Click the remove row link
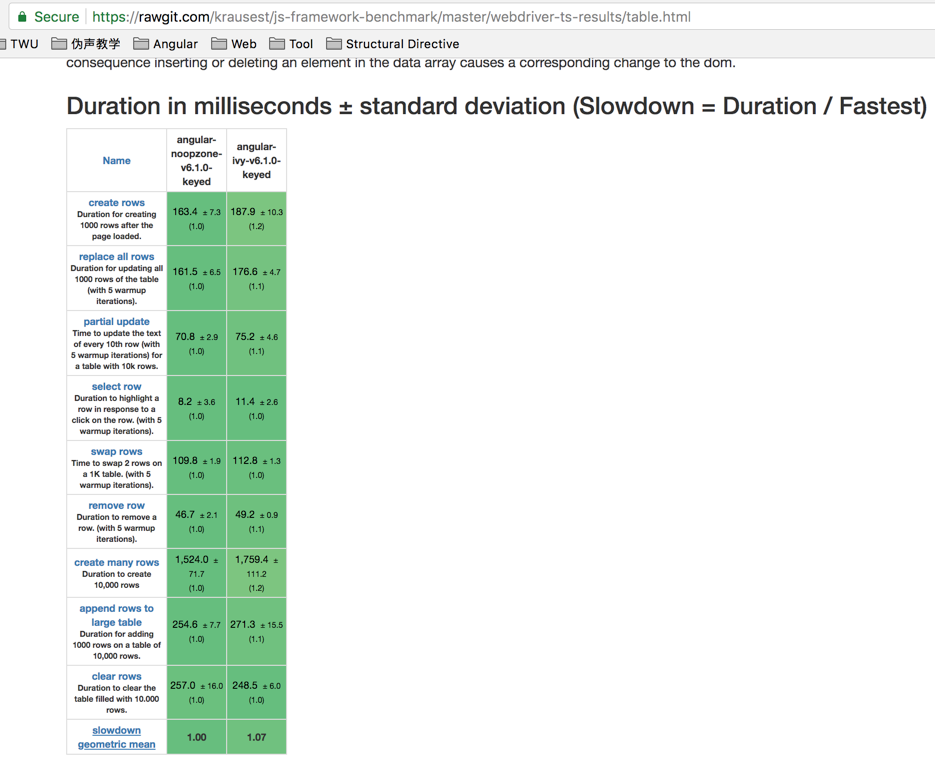The width and height of the screenshot is (935, 767). pyautogui.click(x=116, y=505)
